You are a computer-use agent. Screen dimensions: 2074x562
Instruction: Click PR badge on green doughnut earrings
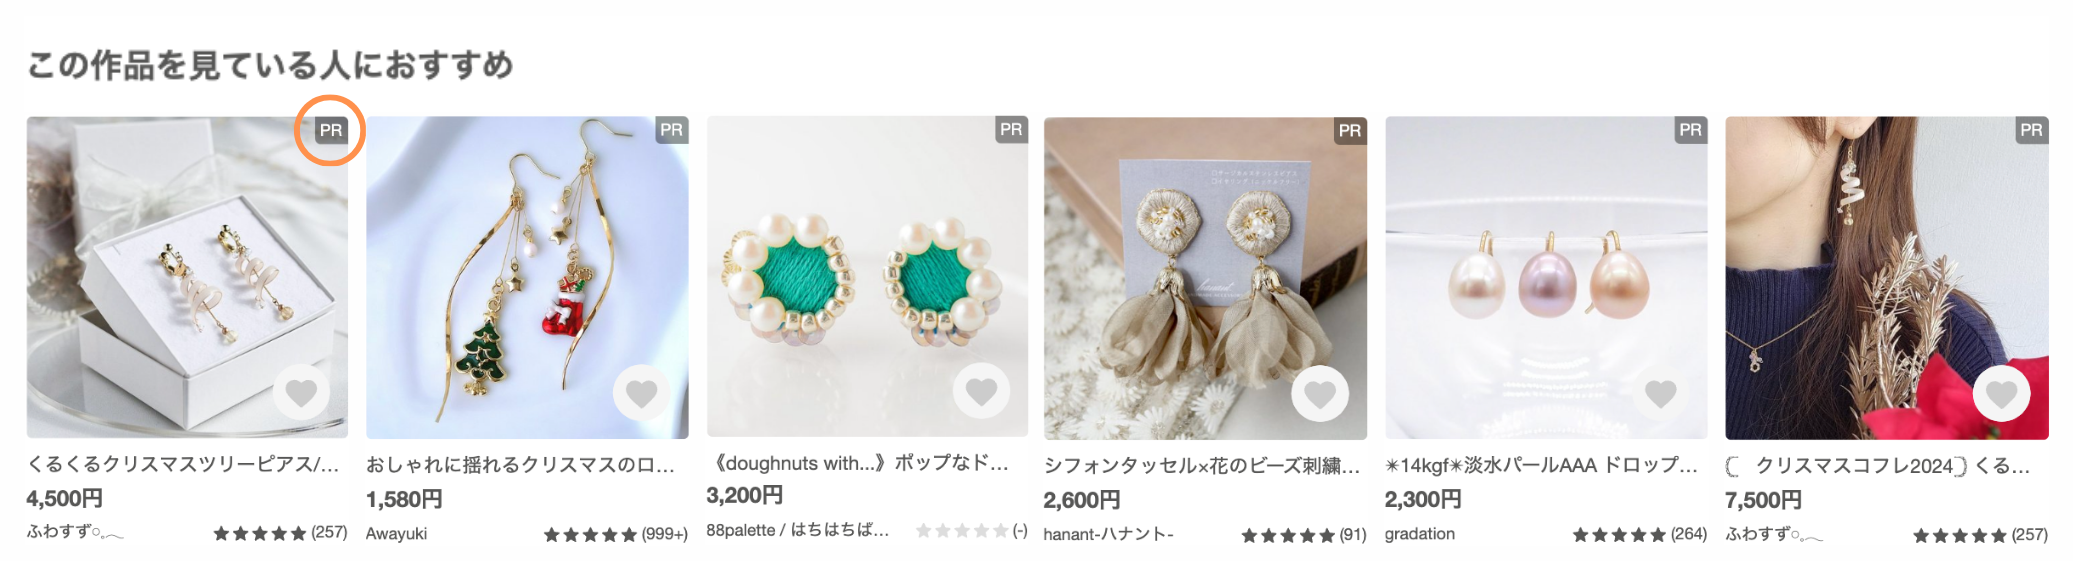click(1011, 129)
